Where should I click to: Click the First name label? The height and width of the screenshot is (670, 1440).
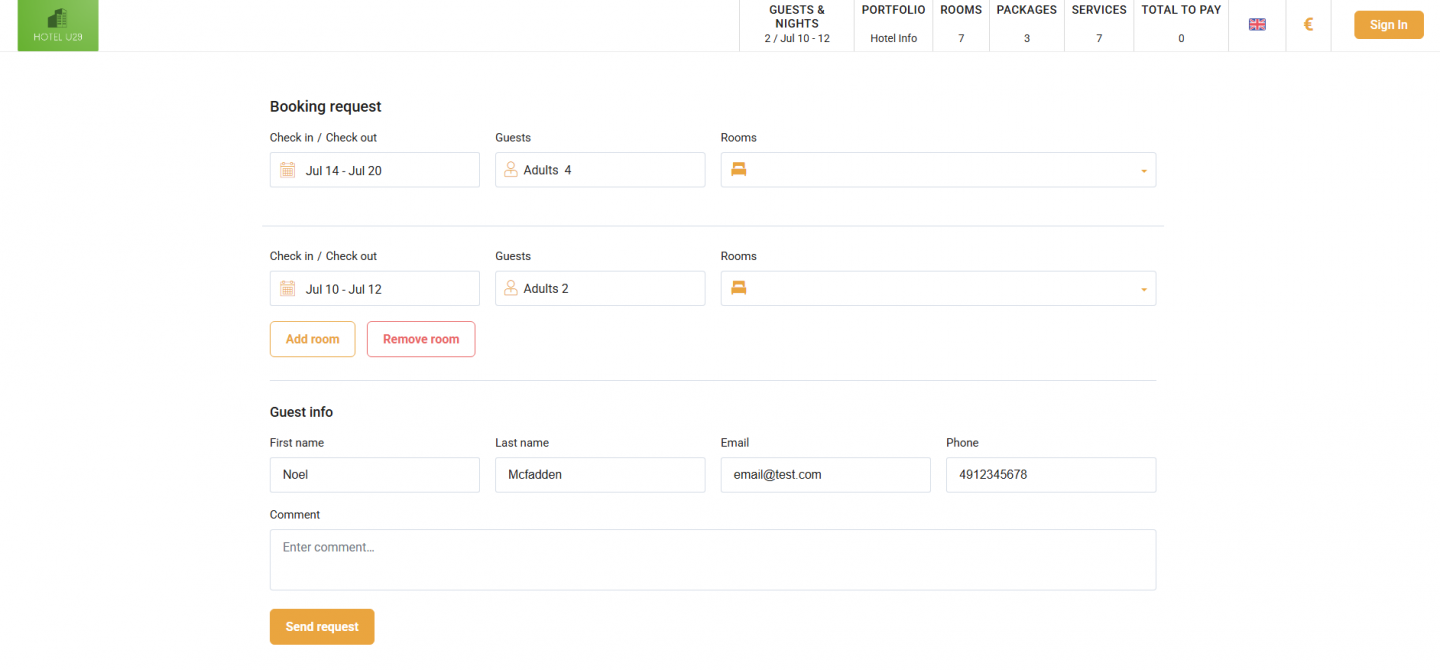(x=297, y=443)
